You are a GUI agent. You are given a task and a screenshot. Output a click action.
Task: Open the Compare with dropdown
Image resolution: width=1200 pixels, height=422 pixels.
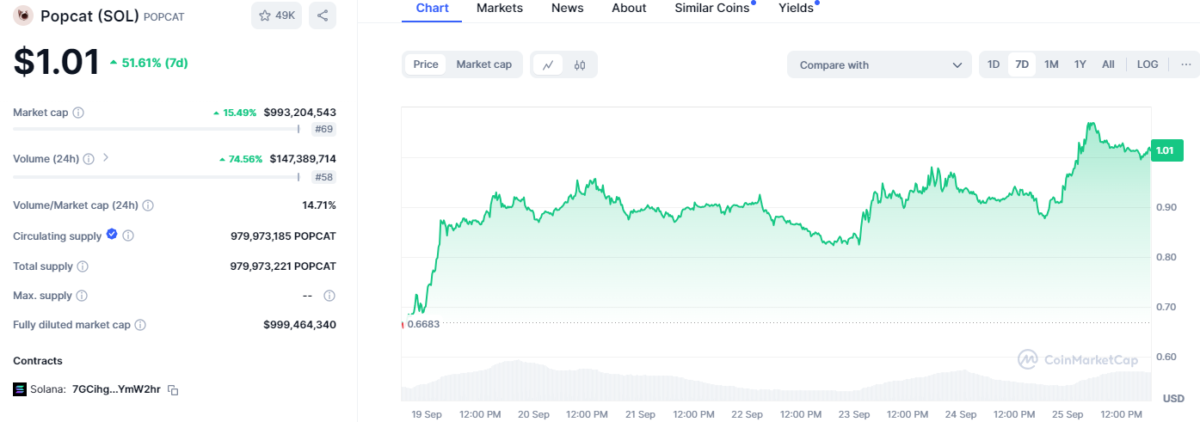coord(878,65)
